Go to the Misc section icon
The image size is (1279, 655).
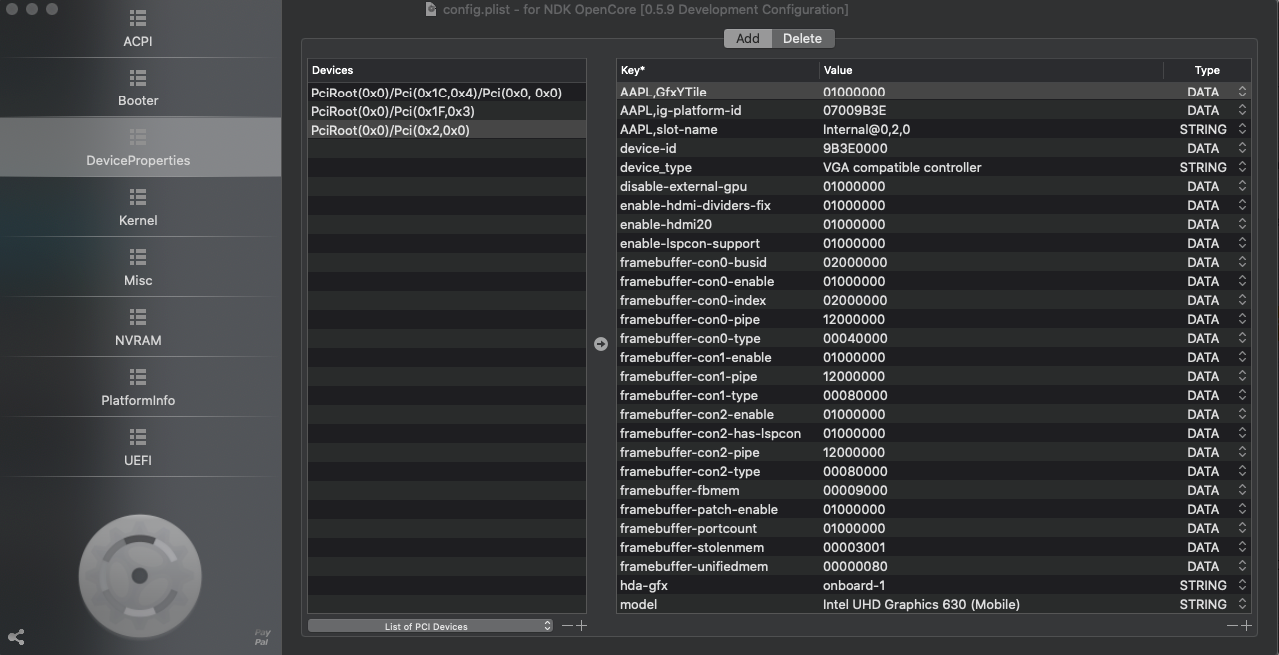click(x=138, y=258)
